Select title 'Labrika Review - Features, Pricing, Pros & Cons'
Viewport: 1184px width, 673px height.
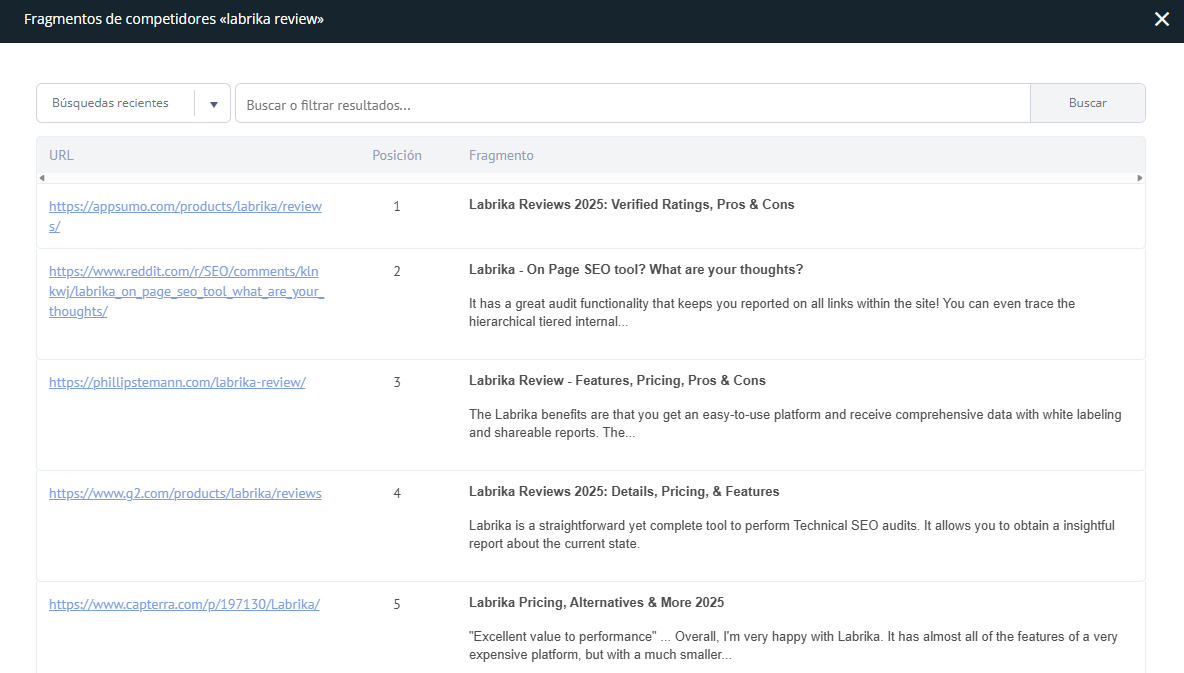click(x=617, y=381)
